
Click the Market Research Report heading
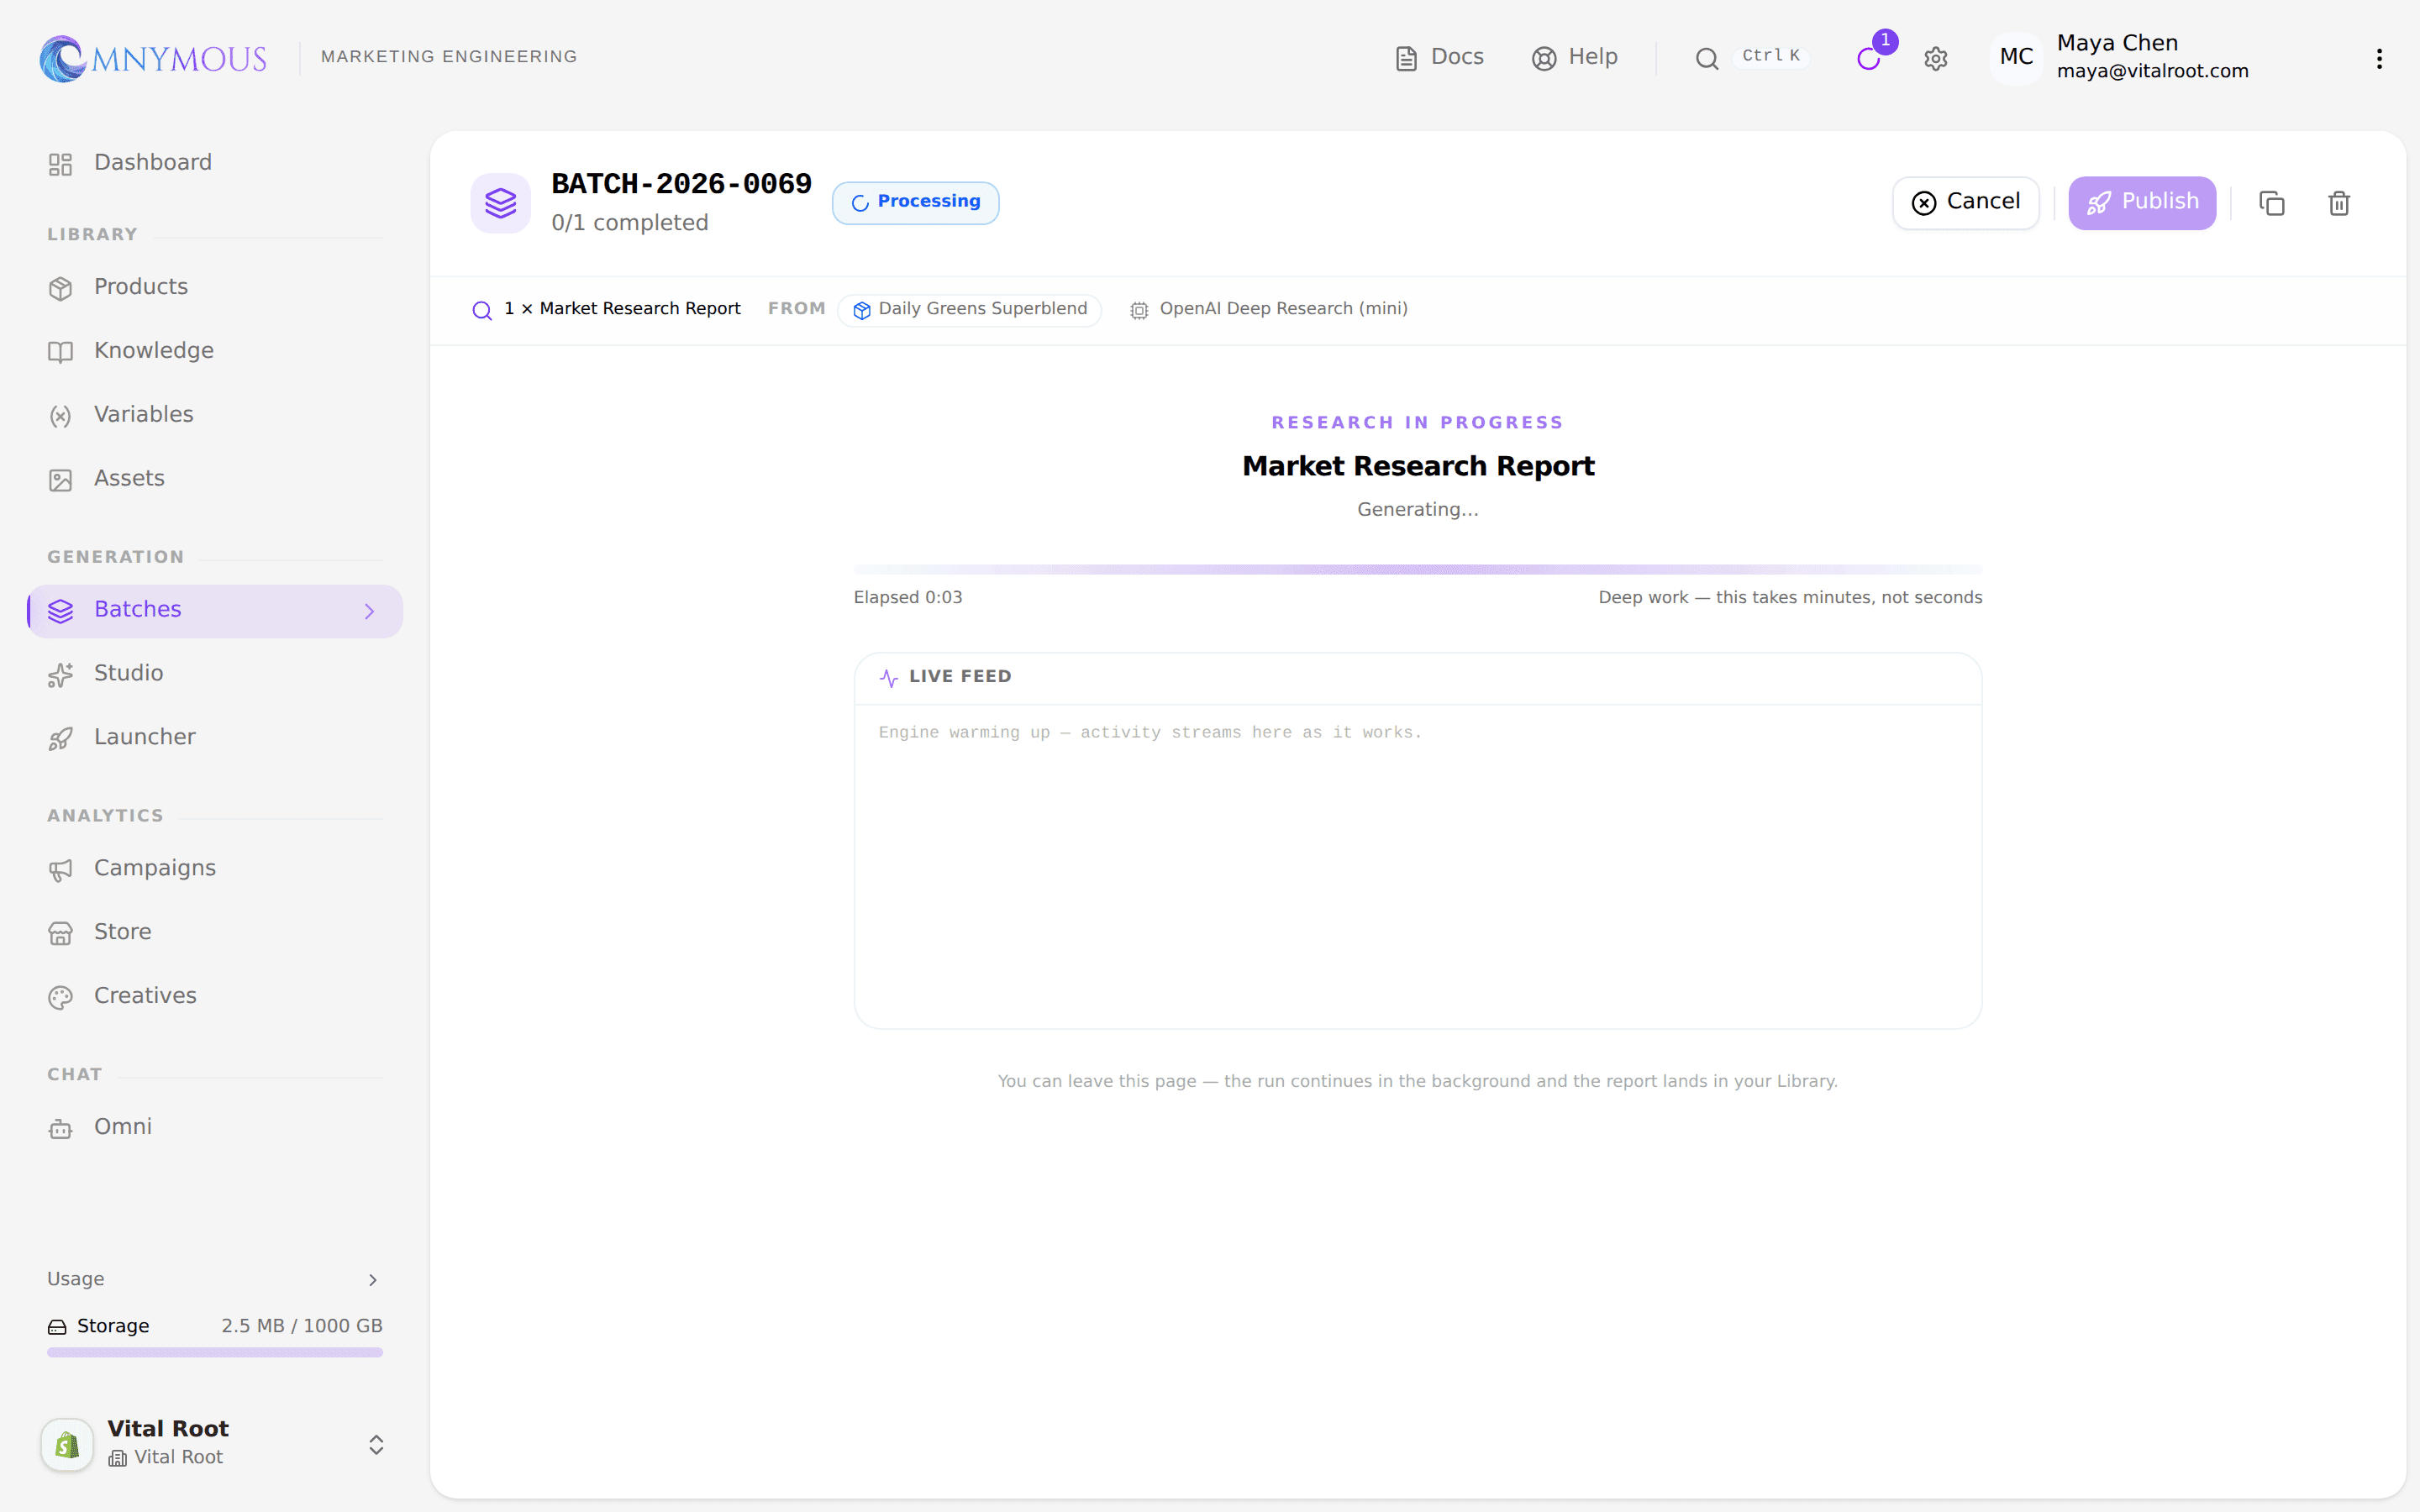1417,466
